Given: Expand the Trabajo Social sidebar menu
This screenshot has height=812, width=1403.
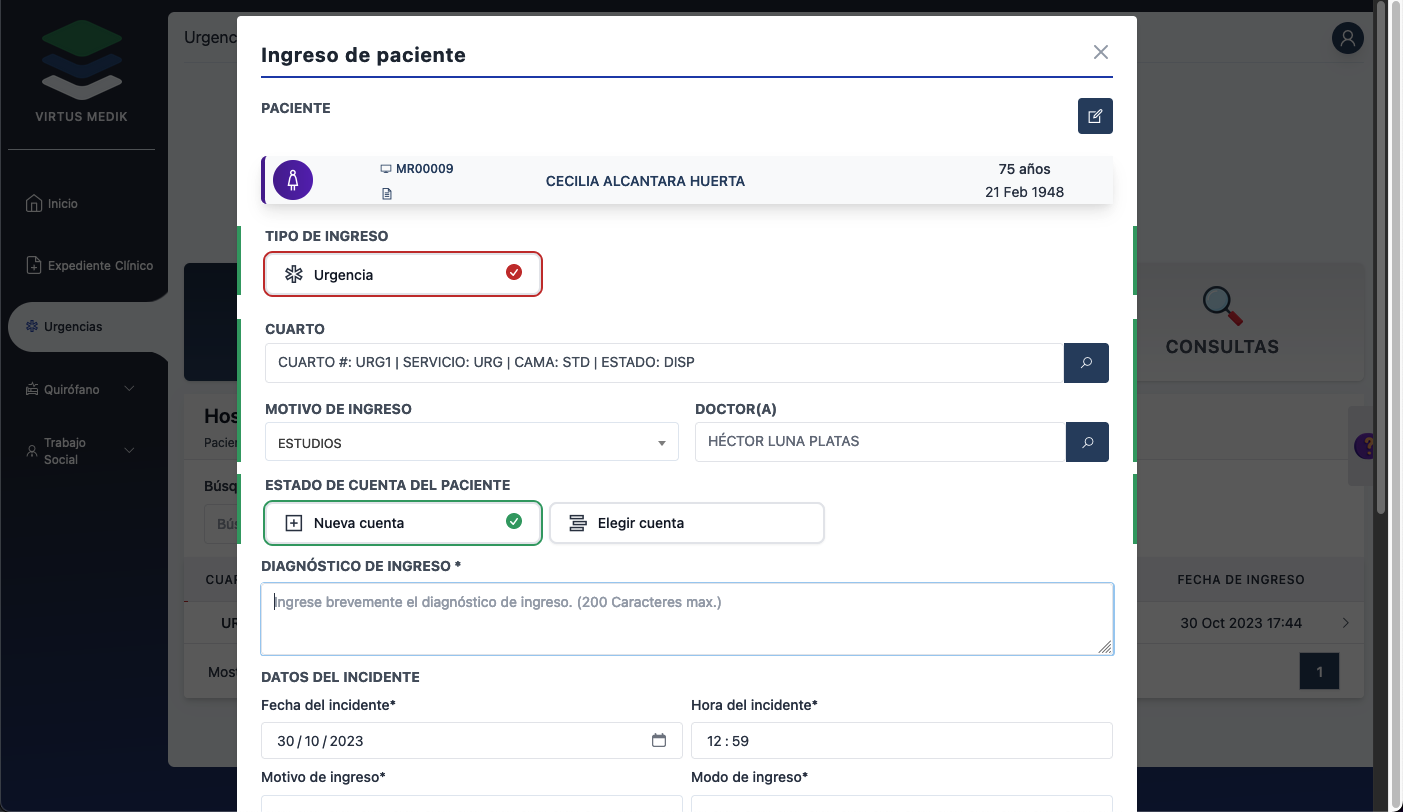Looking at the screenshot, I should [81, 451].
